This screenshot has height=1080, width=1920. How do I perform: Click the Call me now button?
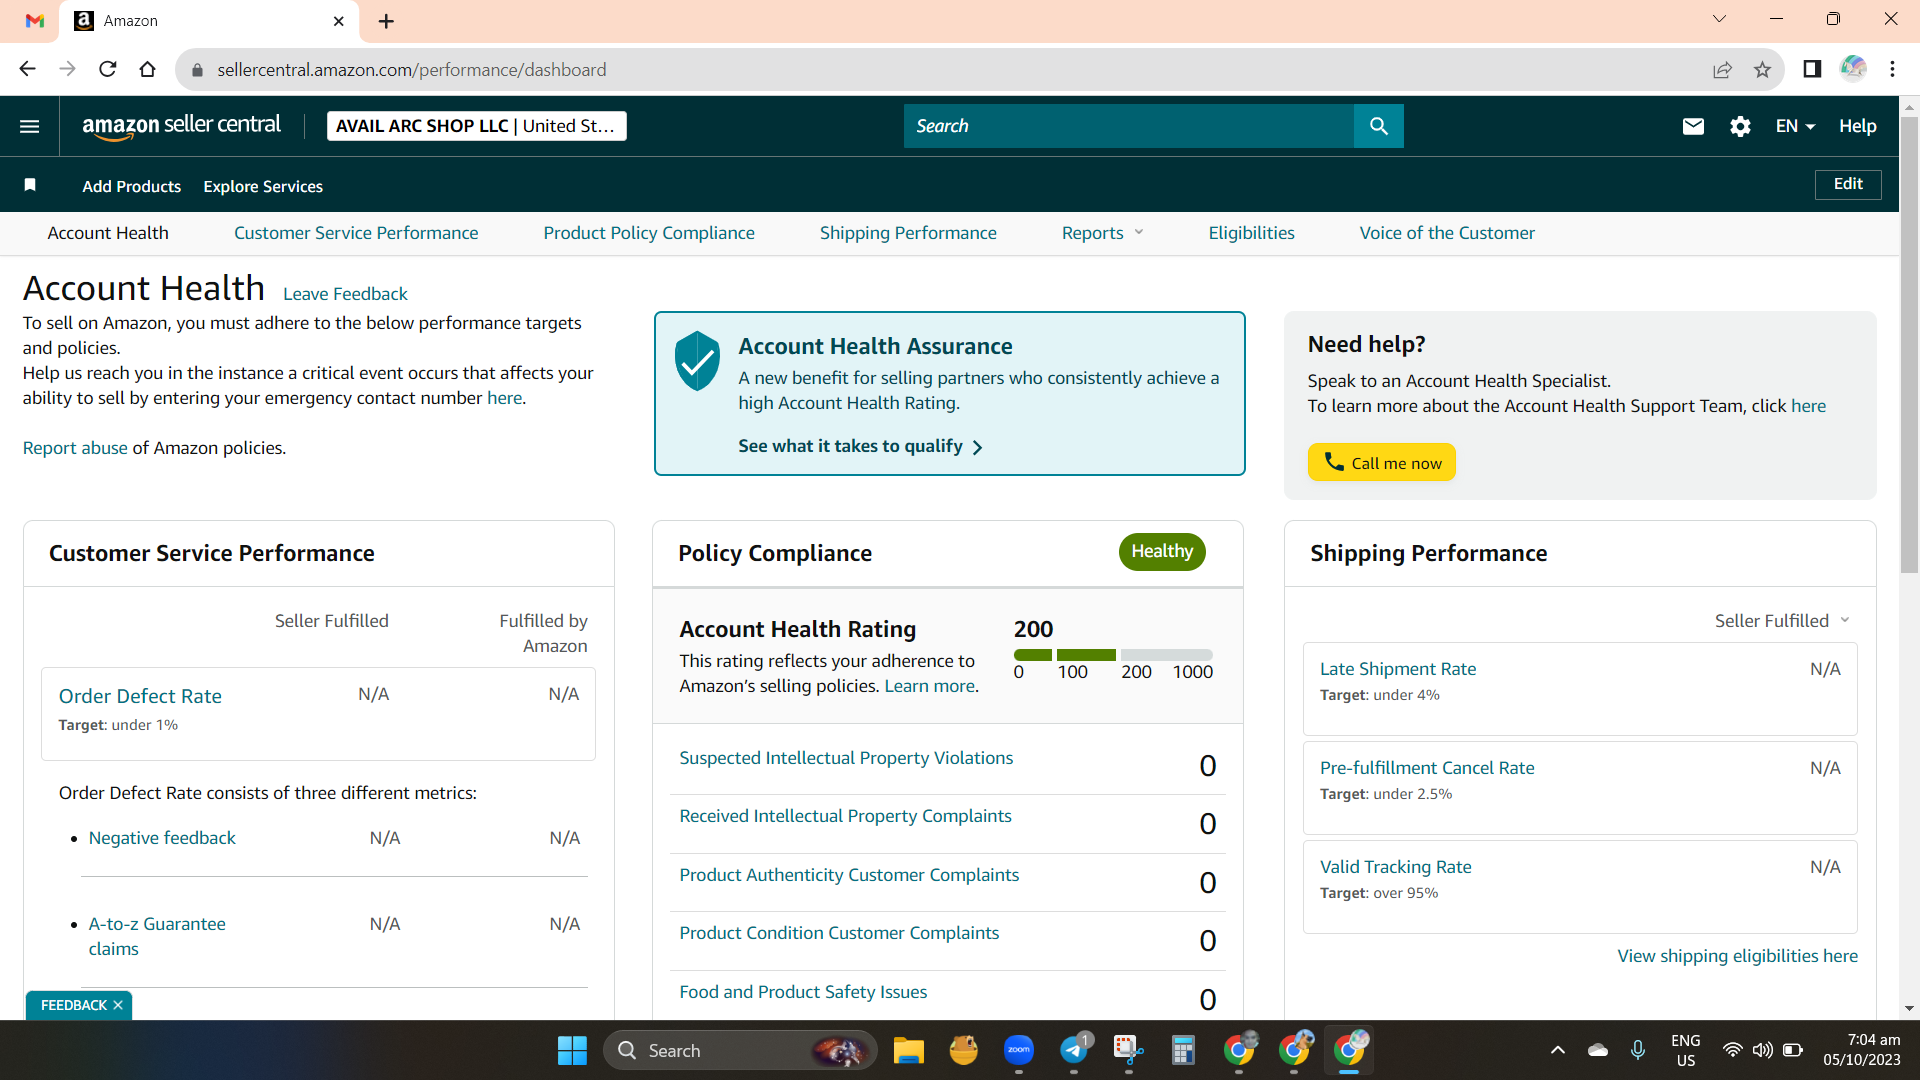point(1382,462)
